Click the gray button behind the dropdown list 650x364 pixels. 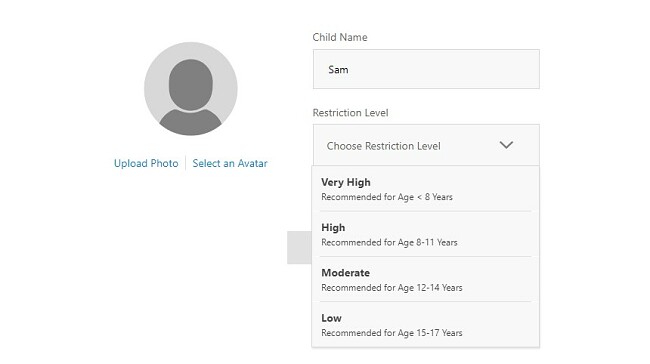tap(299, 248)
